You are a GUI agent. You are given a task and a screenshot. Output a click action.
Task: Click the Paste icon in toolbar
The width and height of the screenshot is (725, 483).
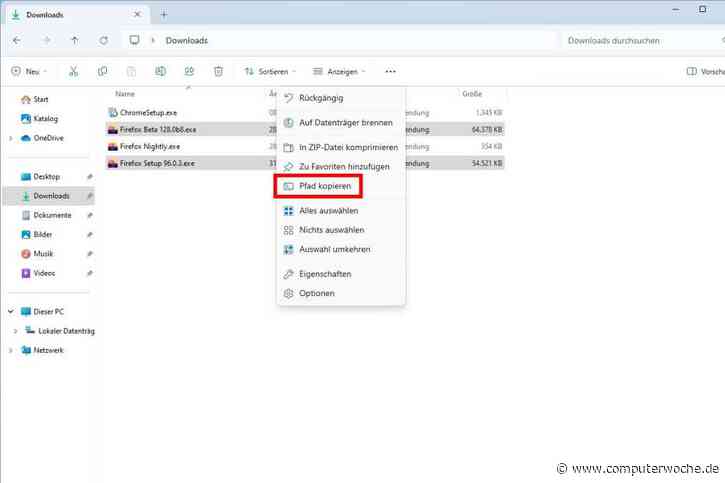pos(131,71)
